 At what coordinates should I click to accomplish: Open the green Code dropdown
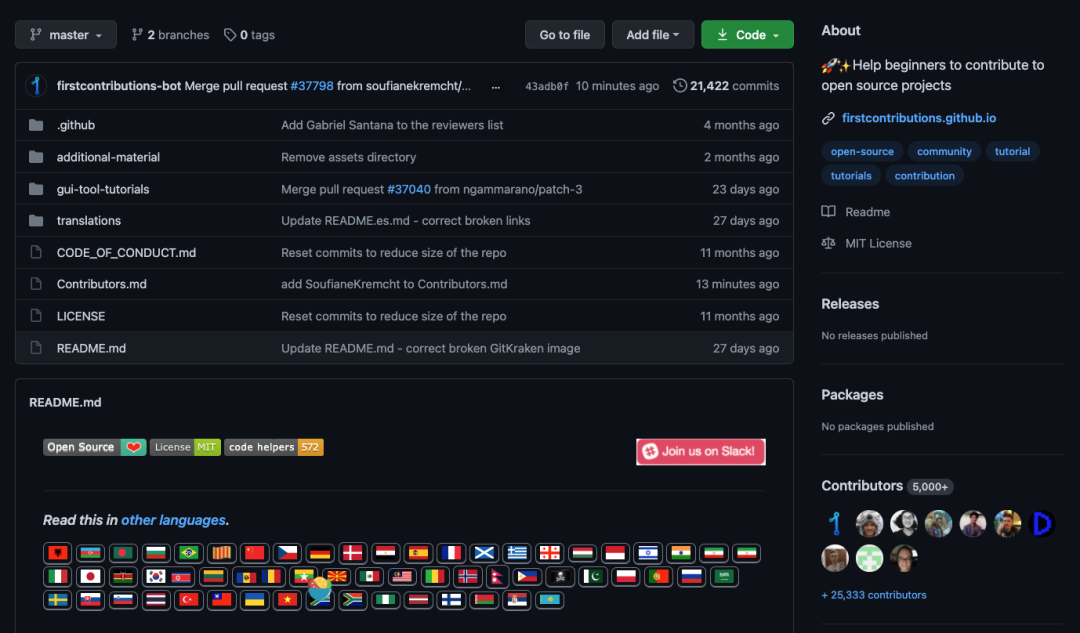point(747,34)
